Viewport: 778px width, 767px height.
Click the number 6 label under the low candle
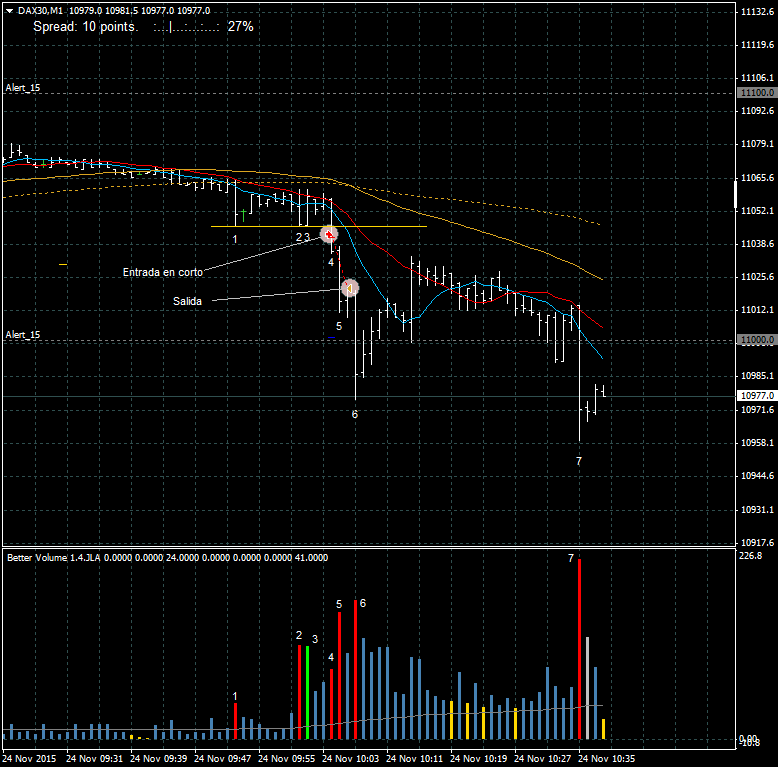[354, 414]
